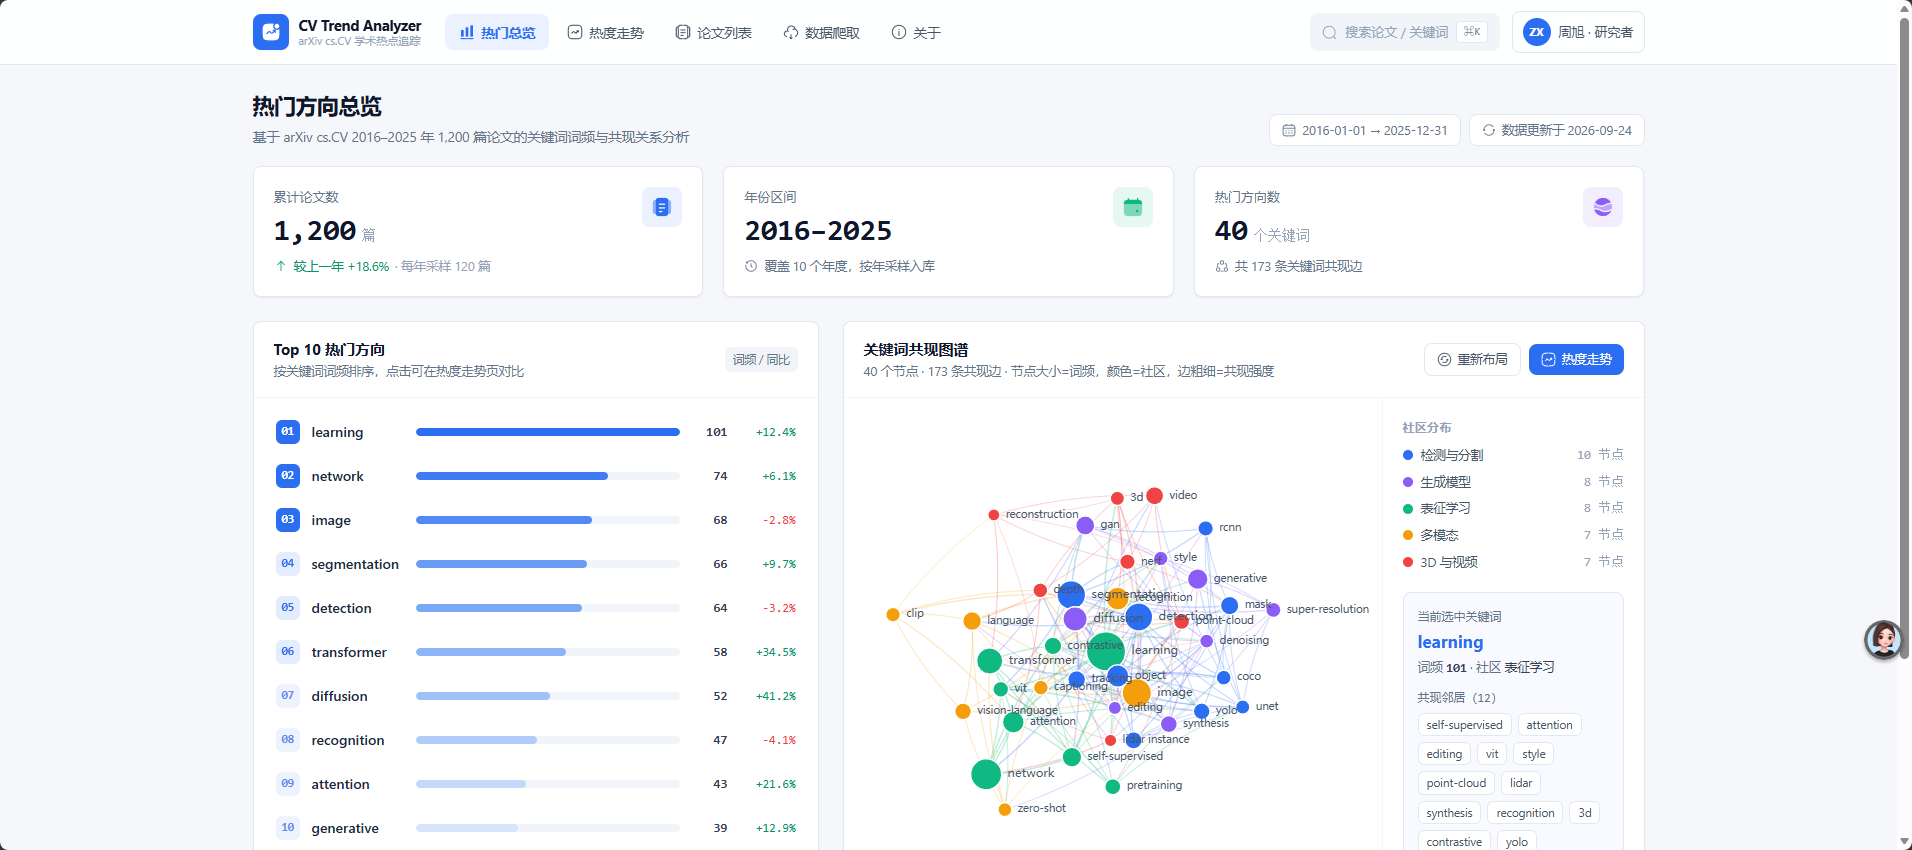Select the diffusion keyword row
This screenshot has width=1912, height=850.
[x=536, y=696]
